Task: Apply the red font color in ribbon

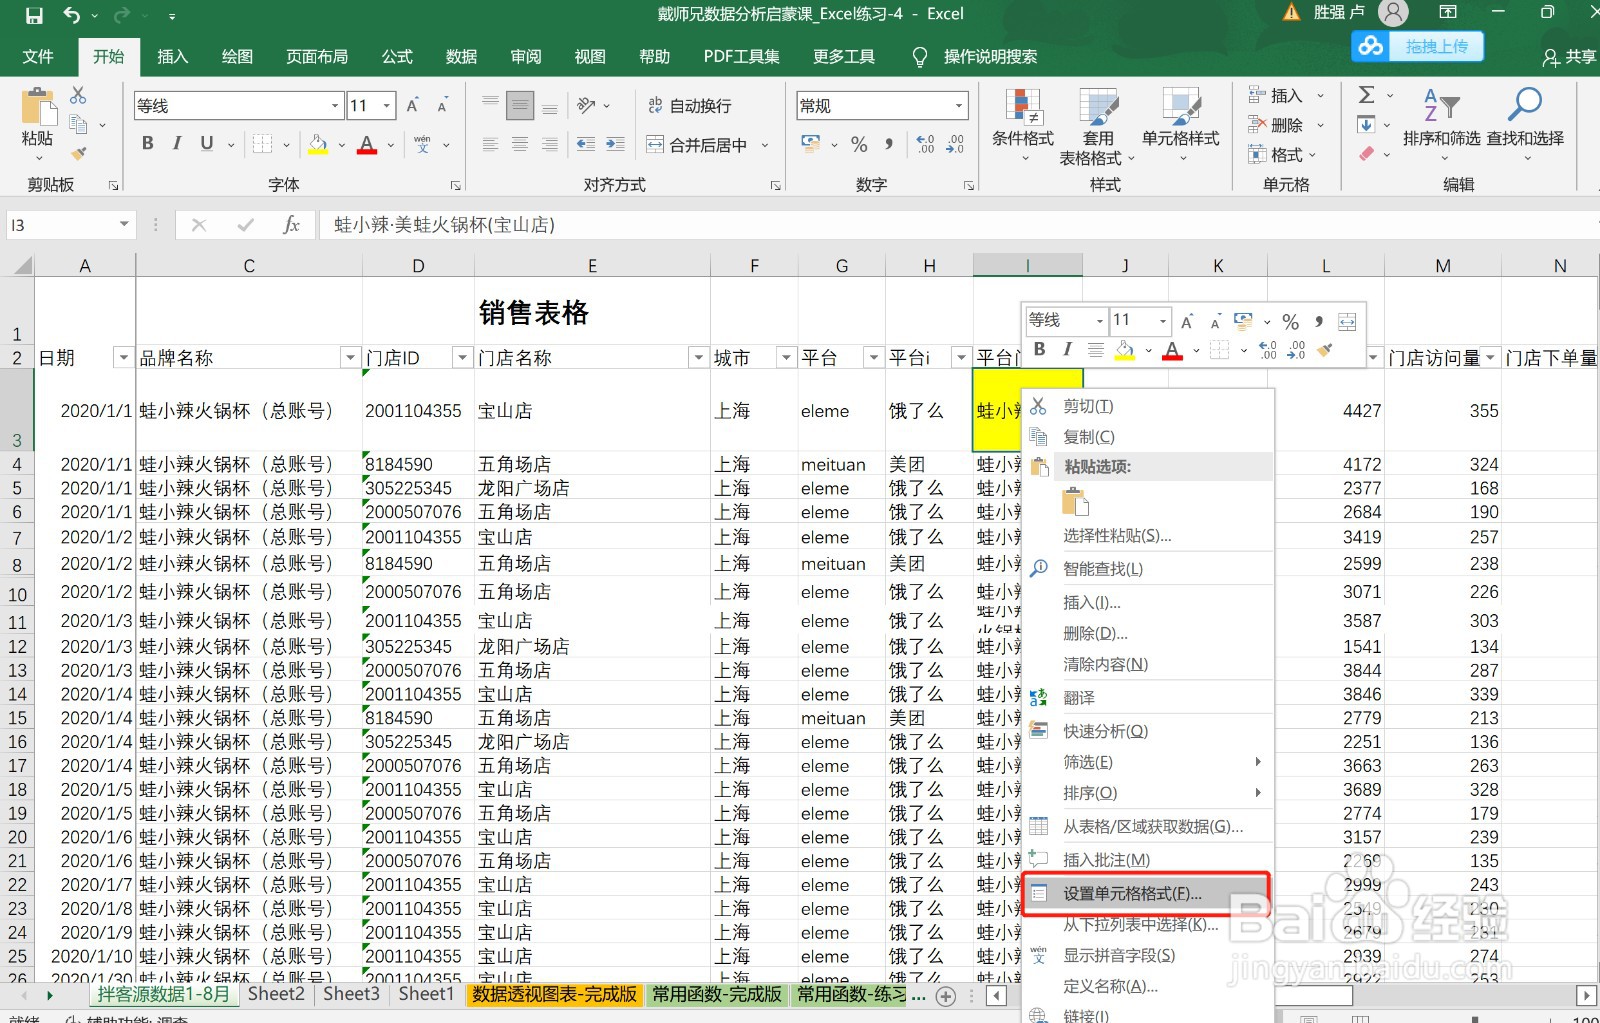Action: tap(367, 145)
